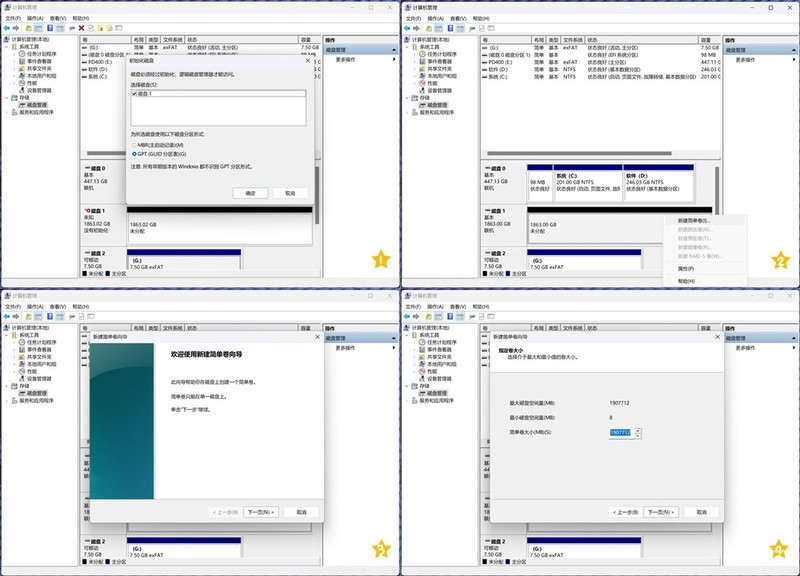Click back arrow in the context-menu window toolbar
Screen dimensions: 800x576
(407, 28)
